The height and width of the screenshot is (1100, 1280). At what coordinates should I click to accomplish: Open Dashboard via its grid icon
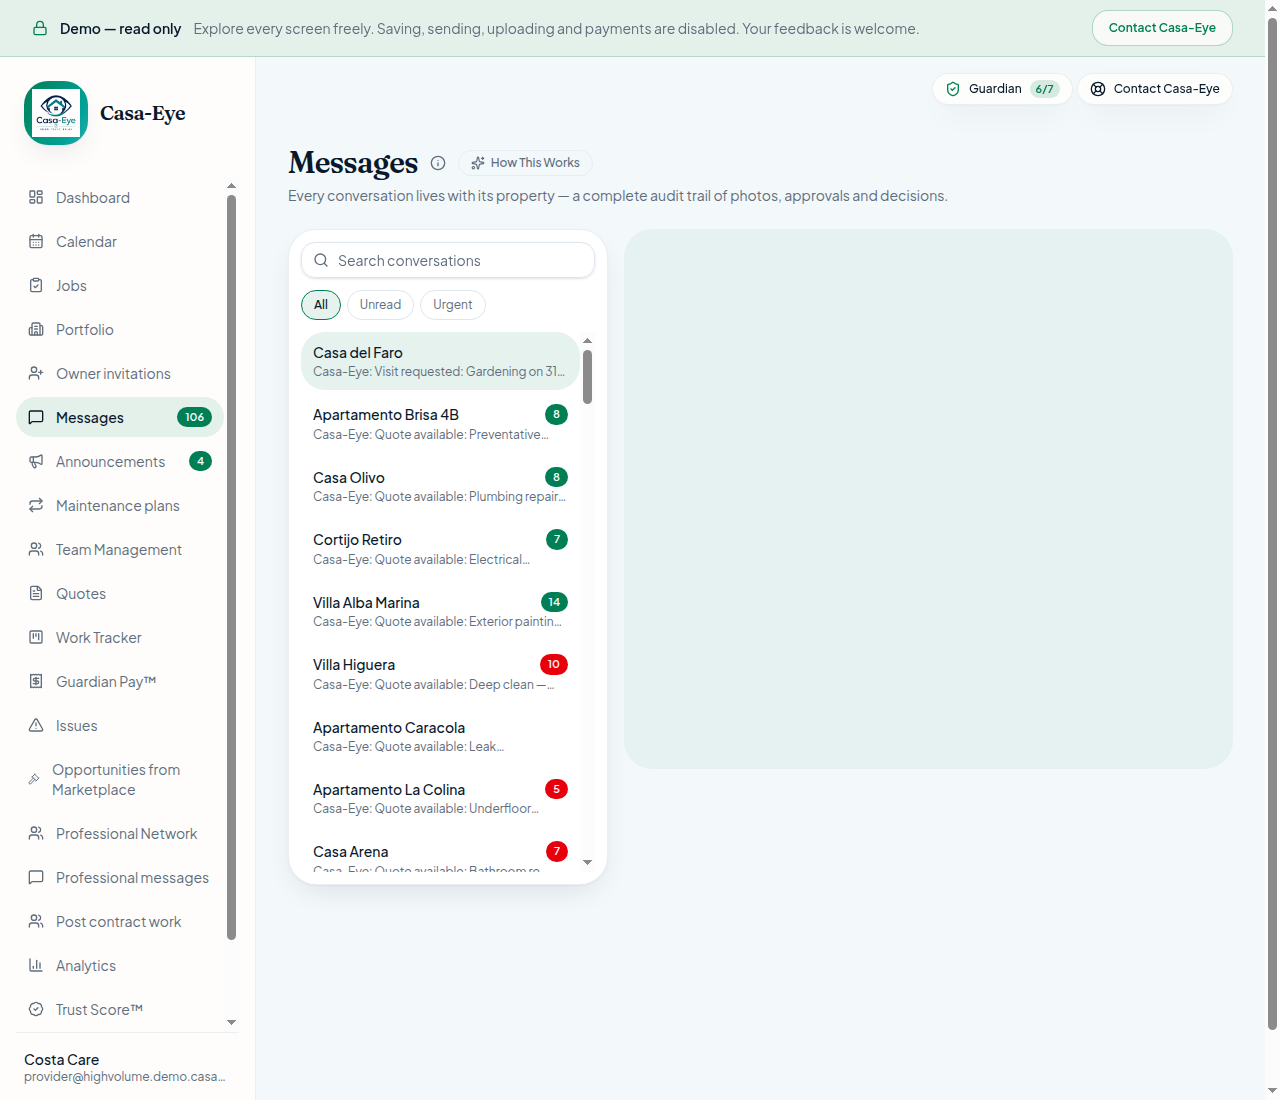[x=36, y=197]
